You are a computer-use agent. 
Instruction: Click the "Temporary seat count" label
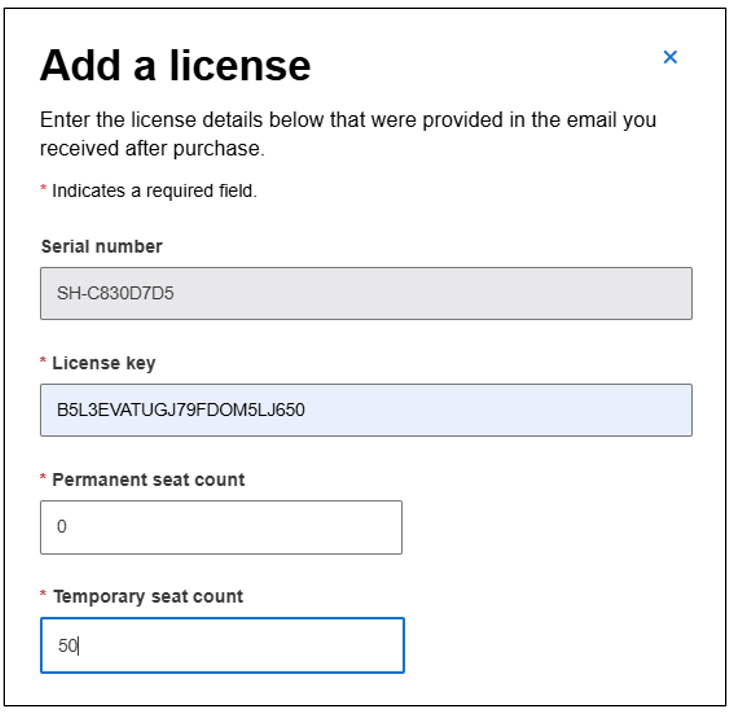(x=148, y=597)
